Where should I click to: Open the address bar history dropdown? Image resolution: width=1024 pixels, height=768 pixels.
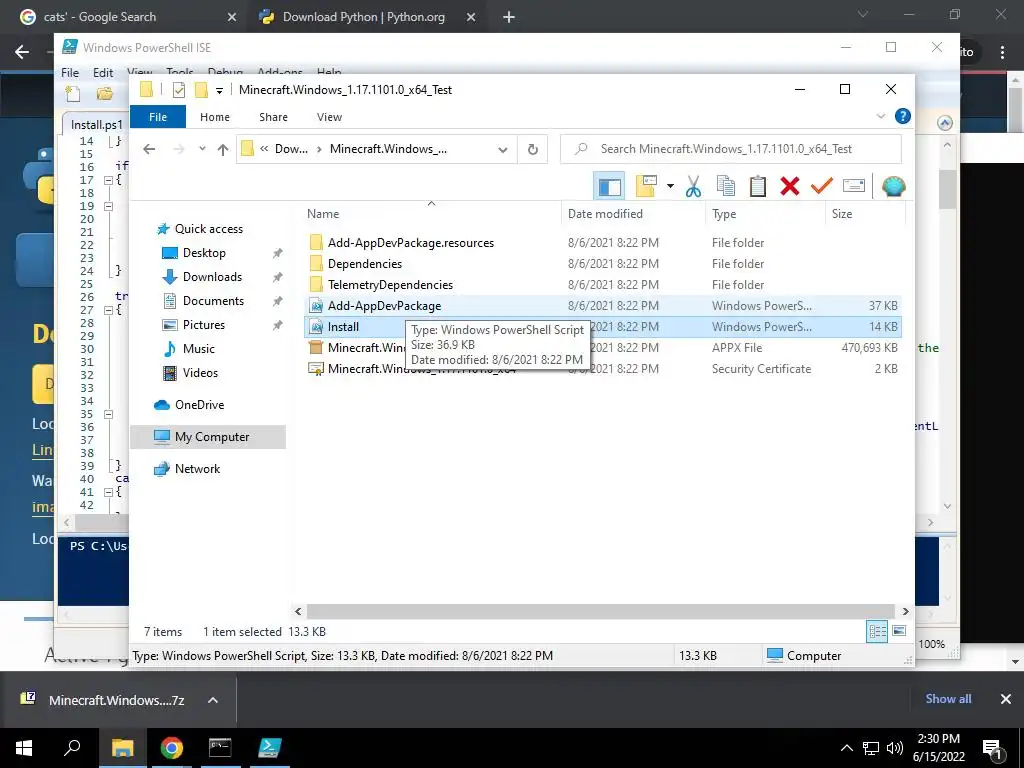(502, 150)
